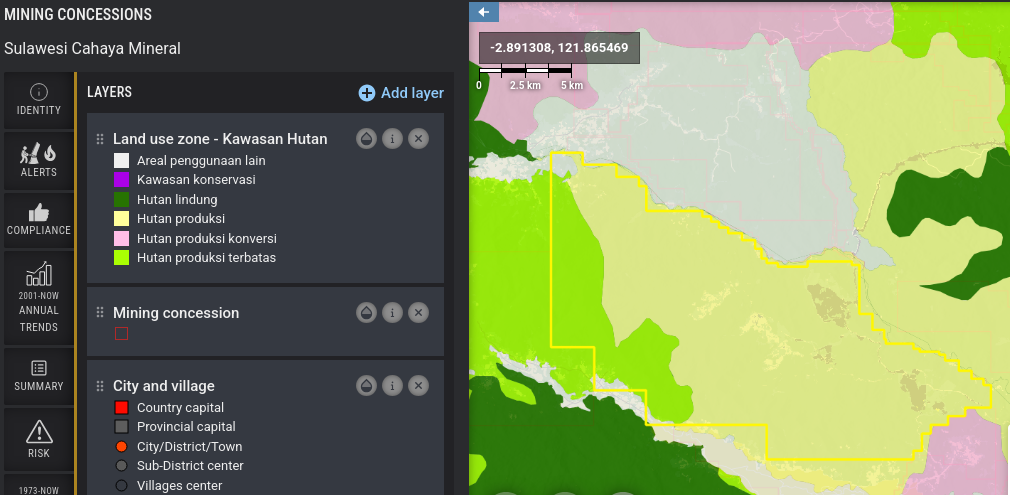Click the Kawasan konservasi legend label
This screenshot has height=495, width=1010.
pyautogui.click(x=196, y=180)
